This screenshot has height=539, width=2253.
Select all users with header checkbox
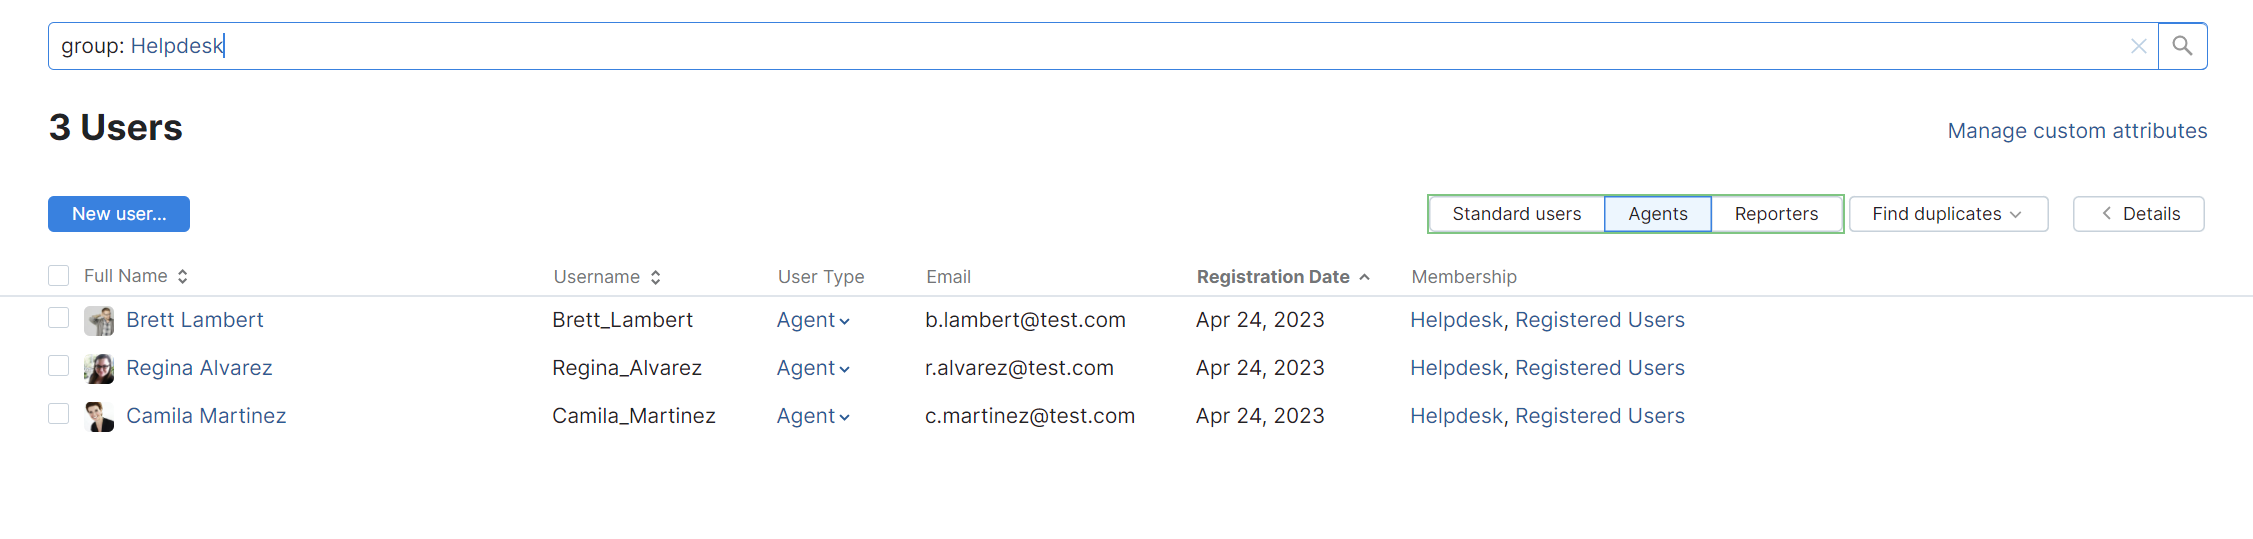coord(59,276)
